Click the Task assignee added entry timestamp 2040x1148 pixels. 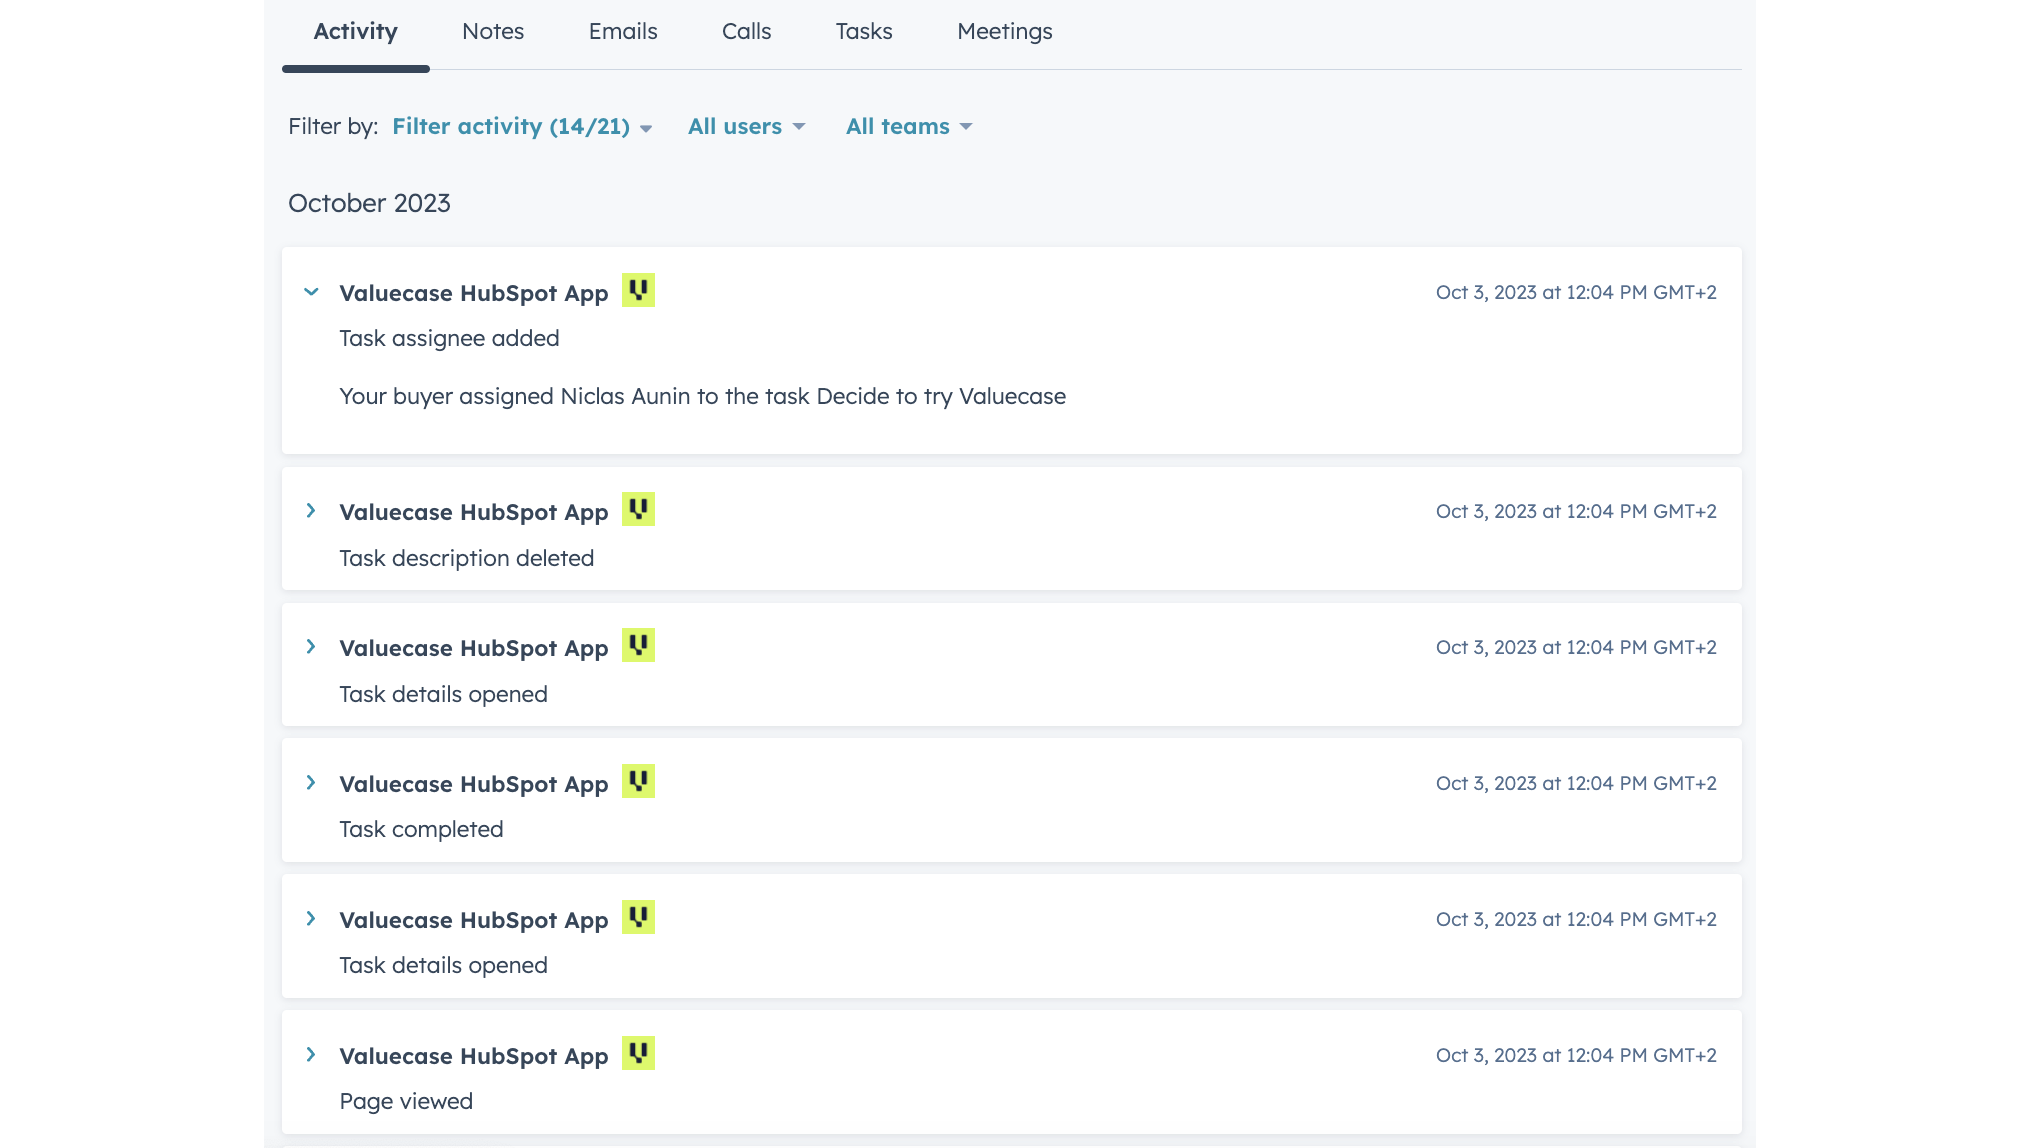tap(1576, 293)
